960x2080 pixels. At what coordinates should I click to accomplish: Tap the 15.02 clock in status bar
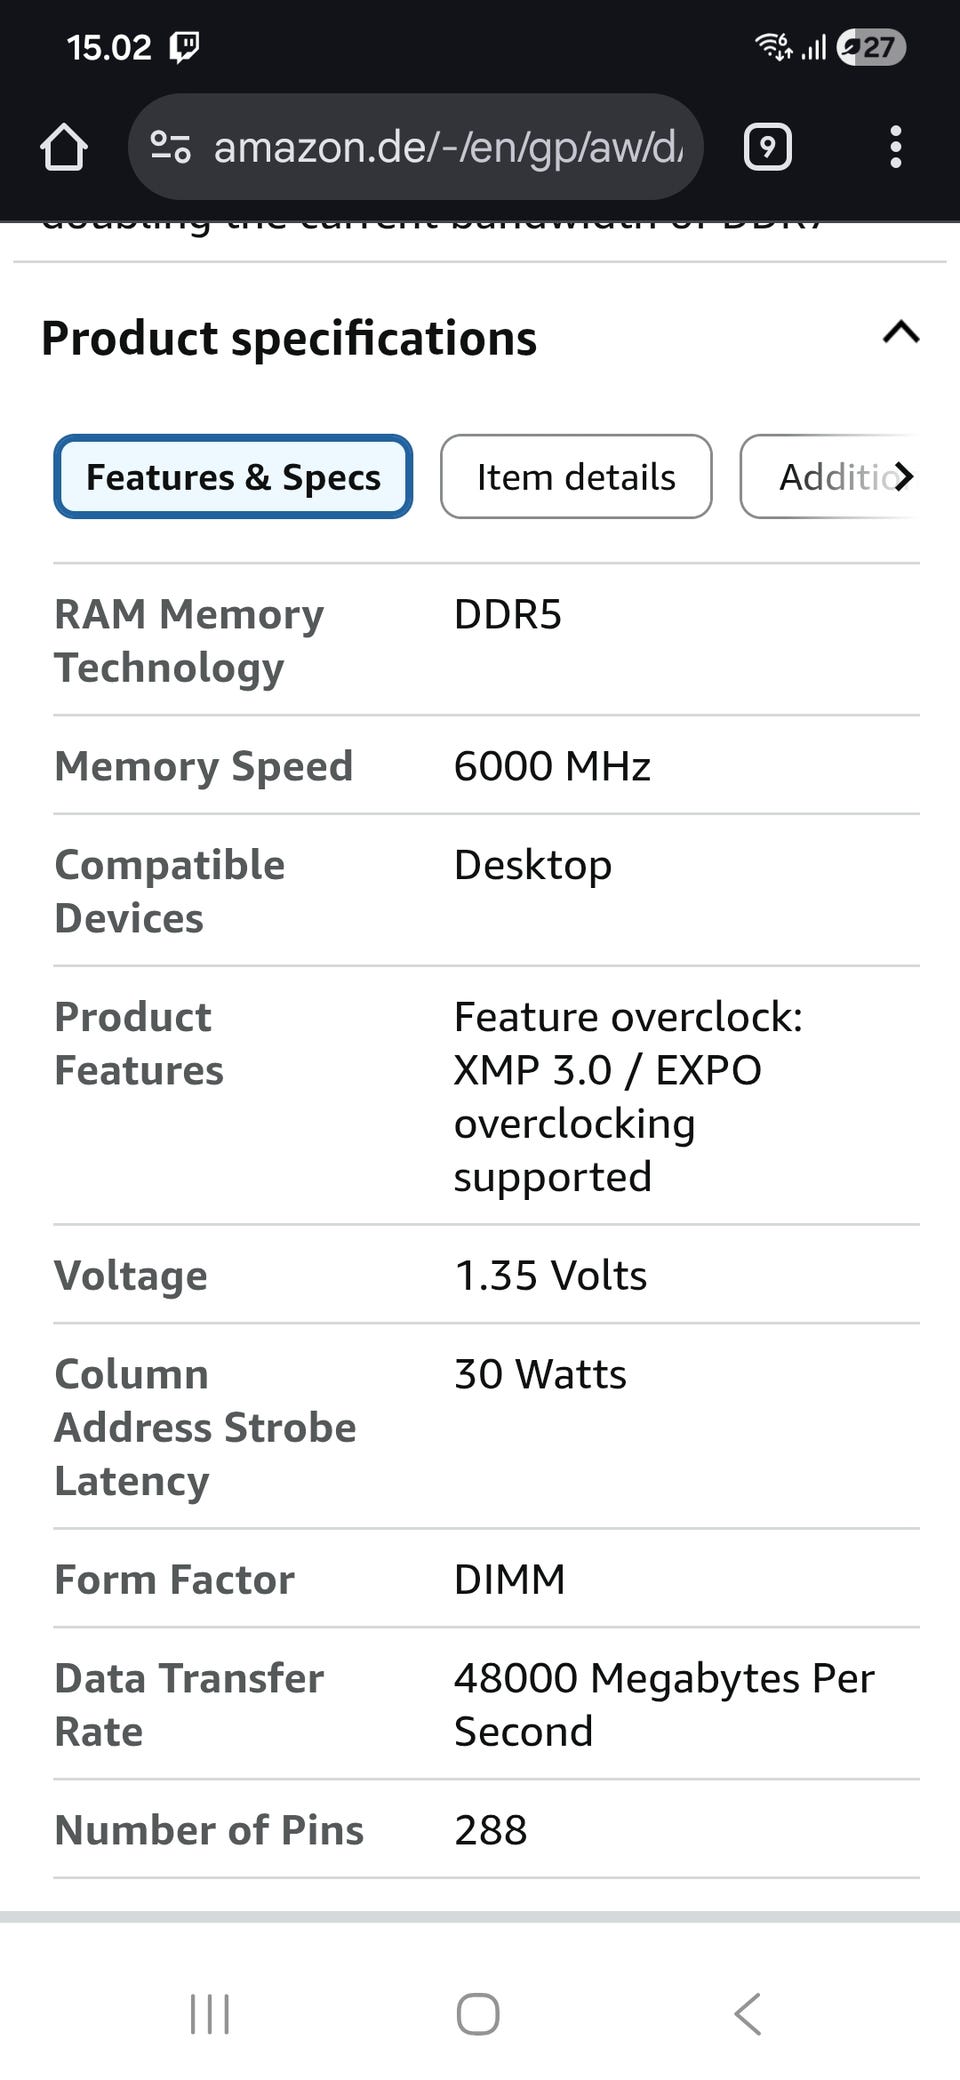[x=109, y=47]
